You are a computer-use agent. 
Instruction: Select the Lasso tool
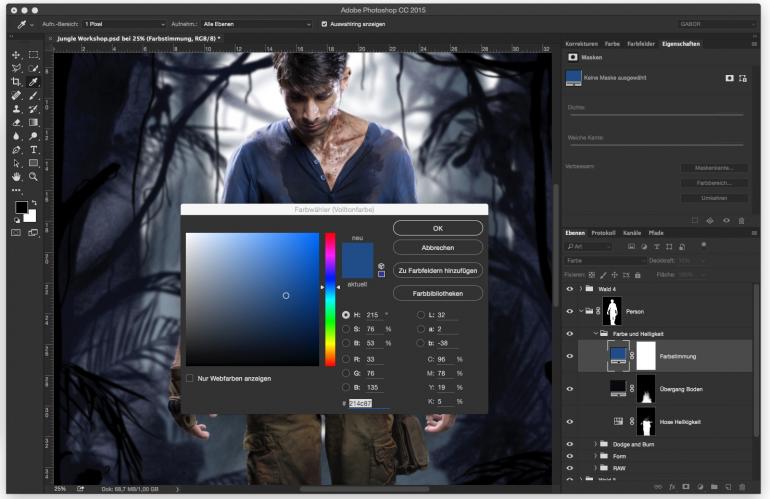click(16, 68)
